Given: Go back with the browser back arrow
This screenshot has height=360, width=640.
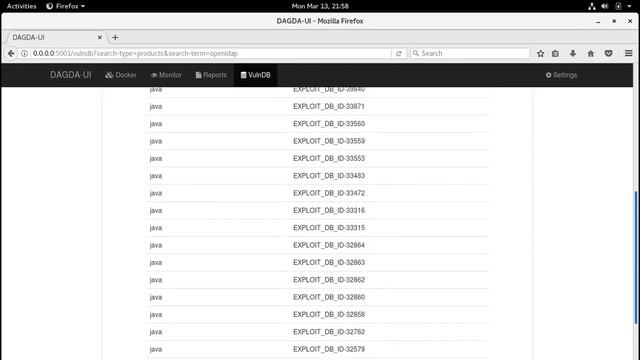Looking at the screenshot, I should pos(11,53).
